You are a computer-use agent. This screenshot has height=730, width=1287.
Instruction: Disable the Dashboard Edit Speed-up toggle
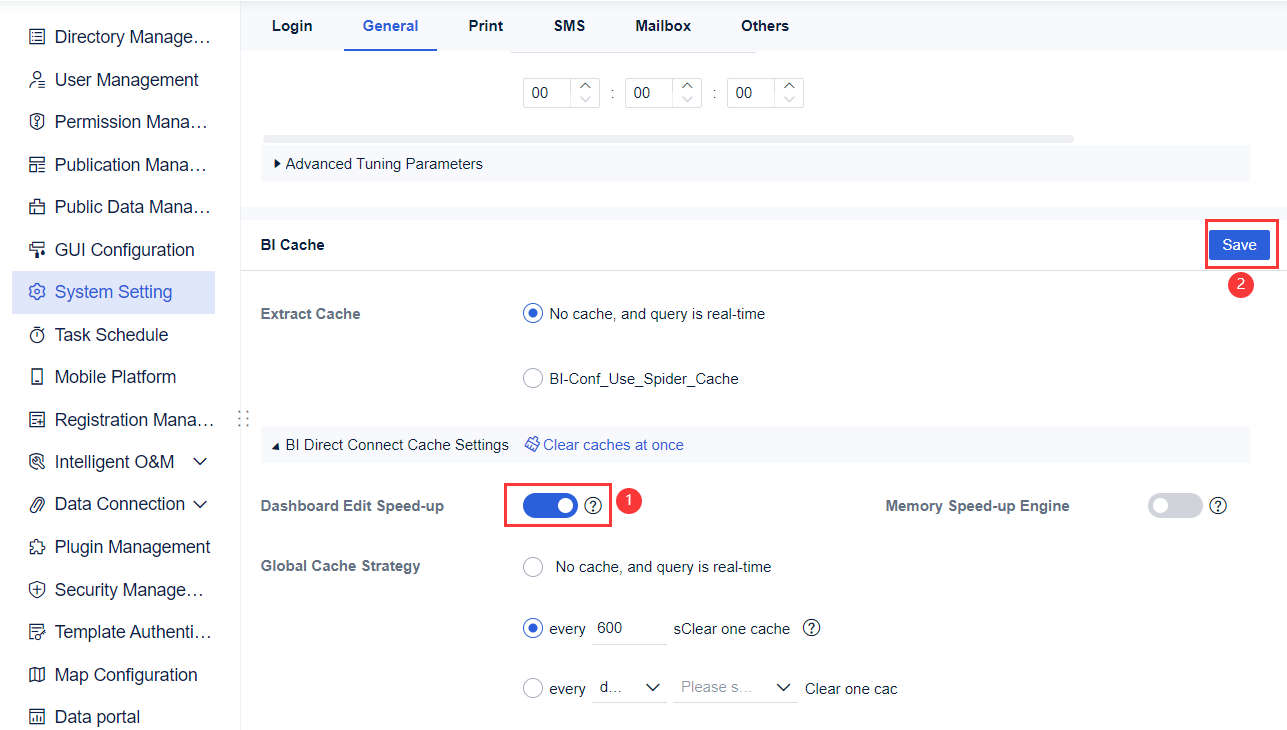click(x=548, y=505)
